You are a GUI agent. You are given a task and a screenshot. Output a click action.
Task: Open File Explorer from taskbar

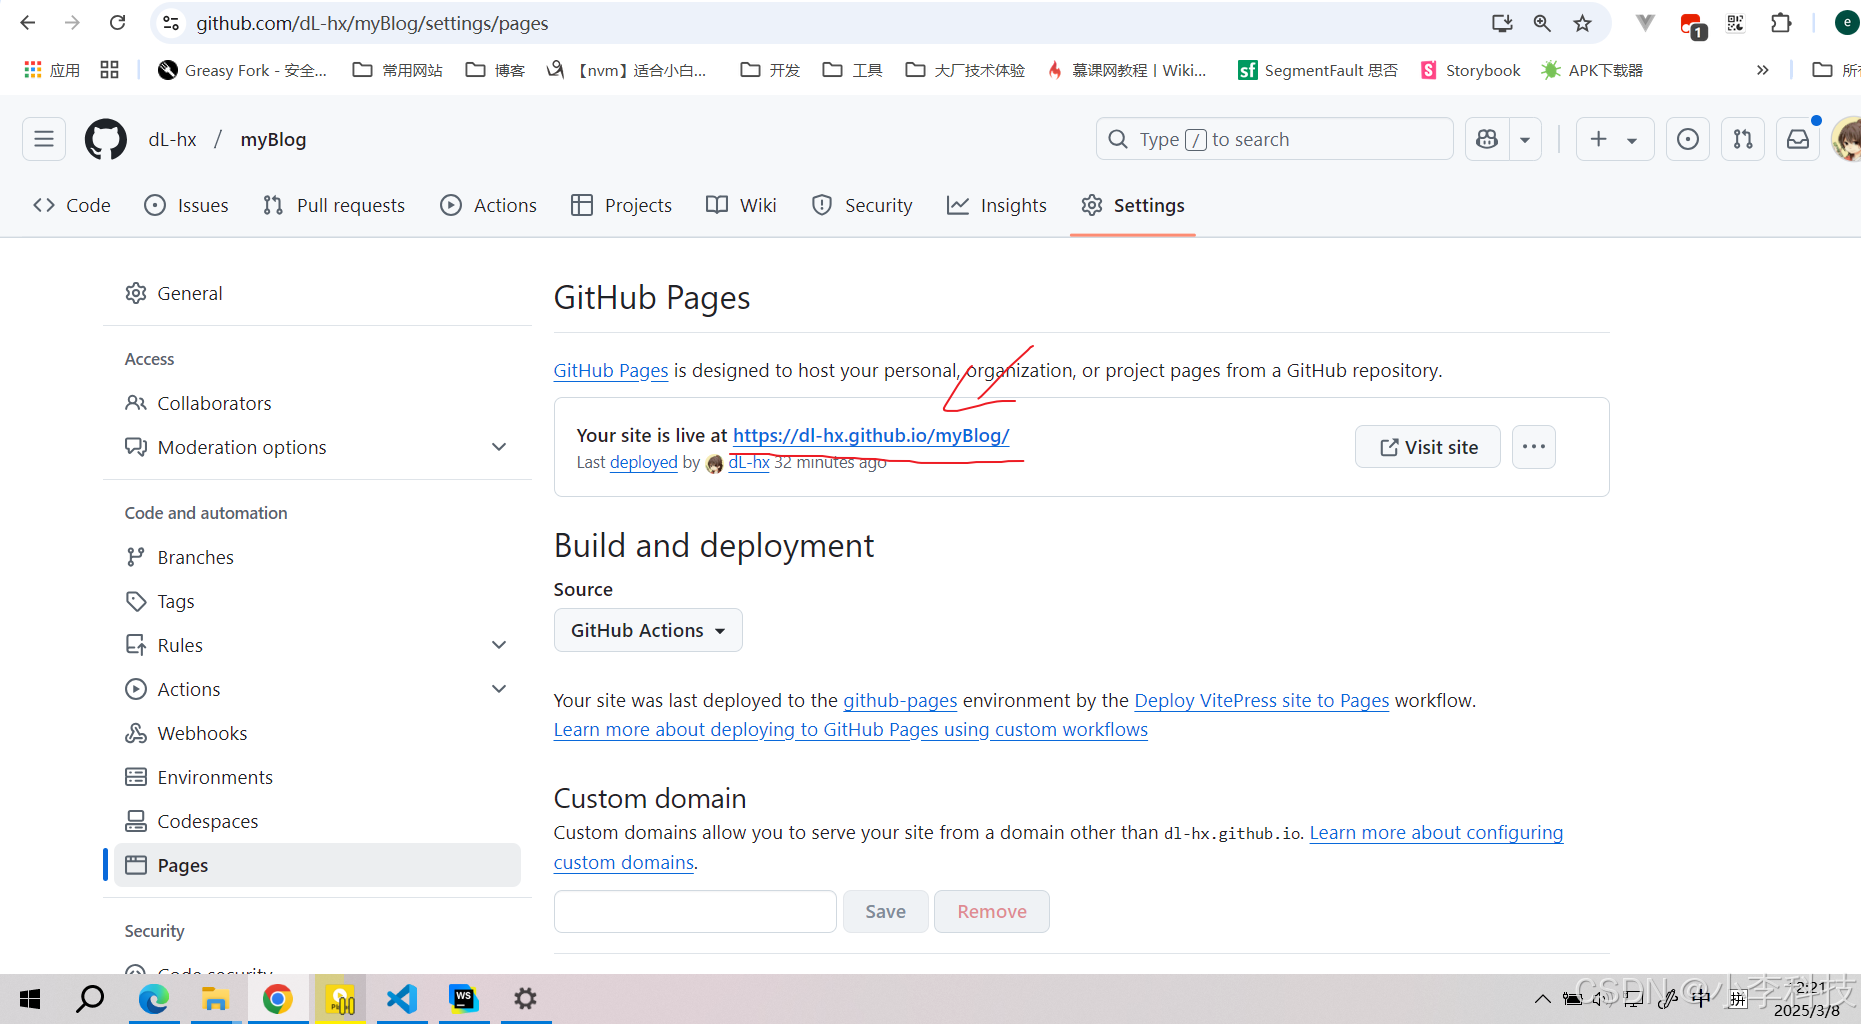click(216, 999)
